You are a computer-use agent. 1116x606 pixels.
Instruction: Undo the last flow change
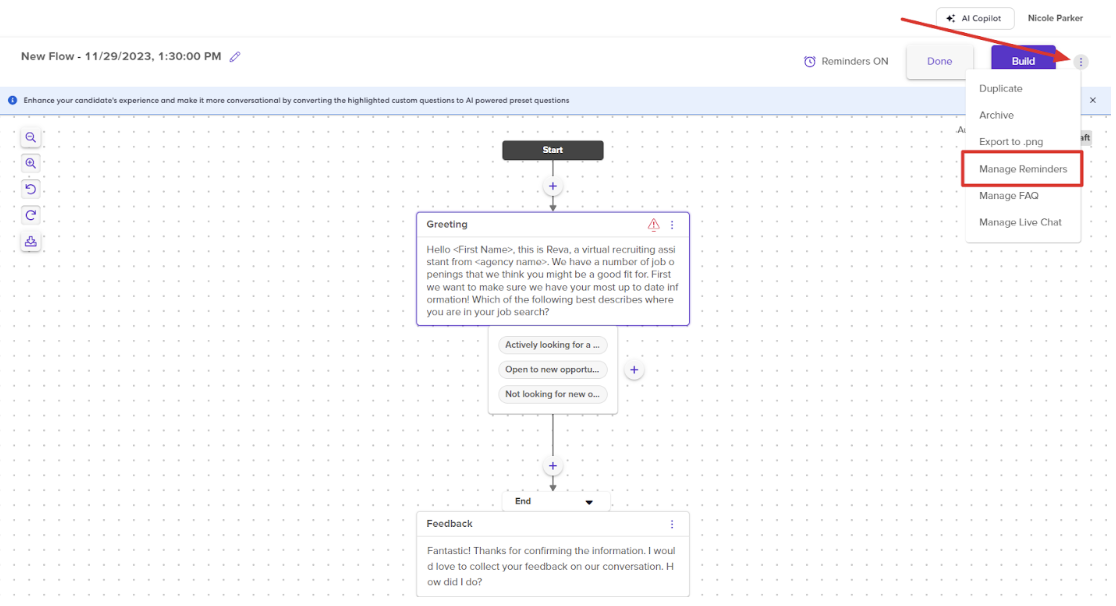coord(31,189)
